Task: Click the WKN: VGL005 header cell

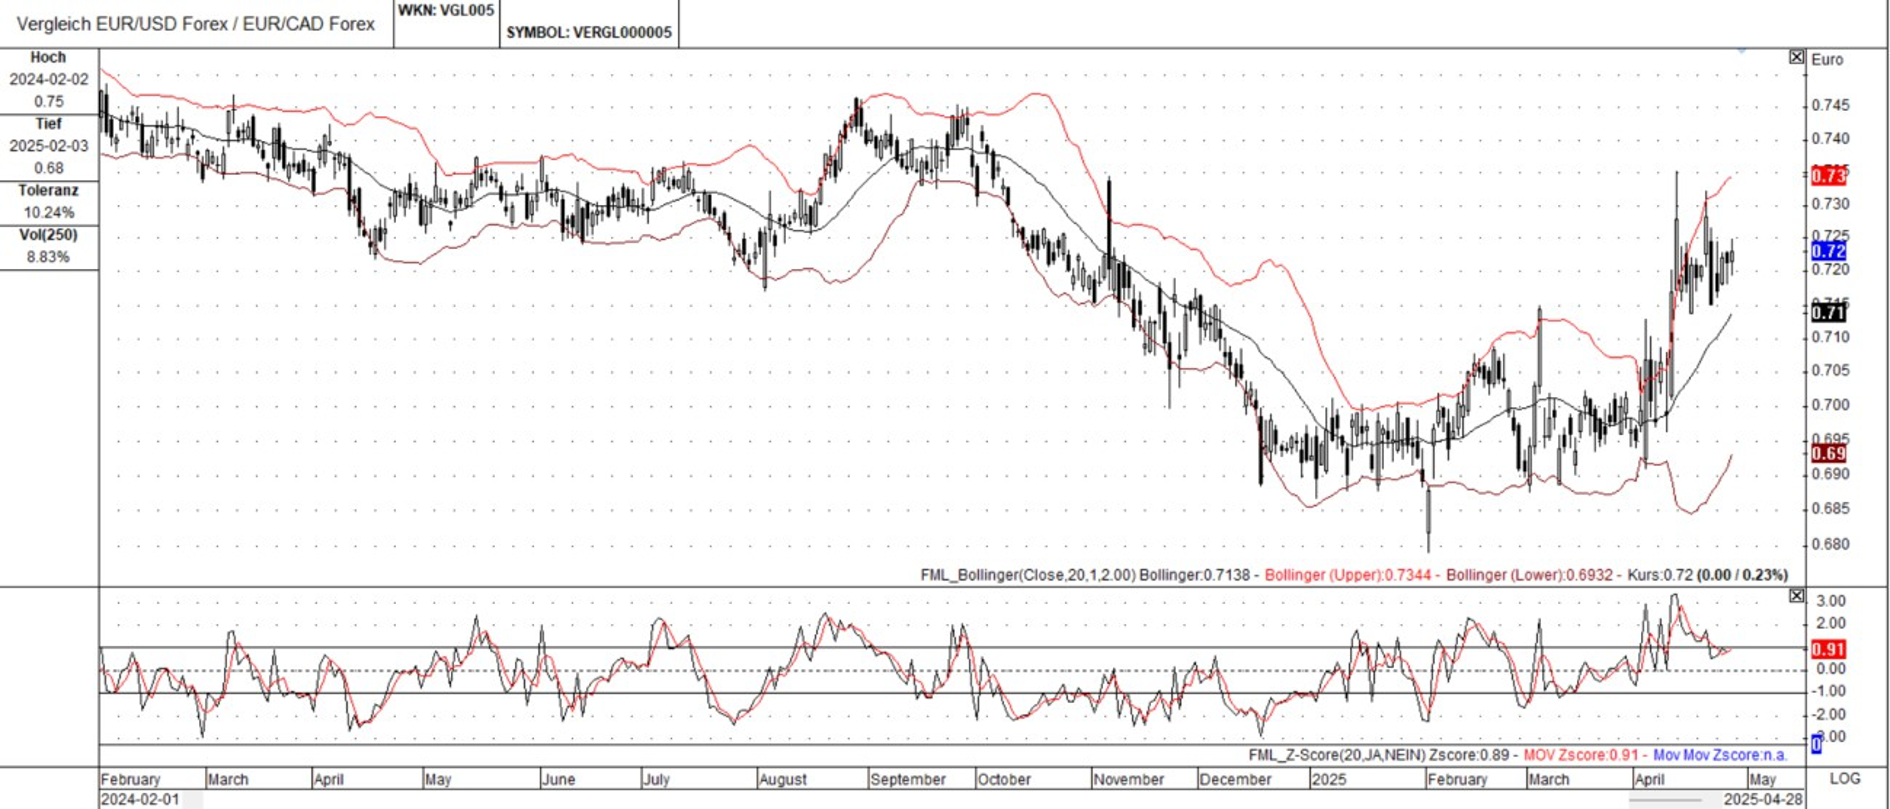Action: click(446, 11)
